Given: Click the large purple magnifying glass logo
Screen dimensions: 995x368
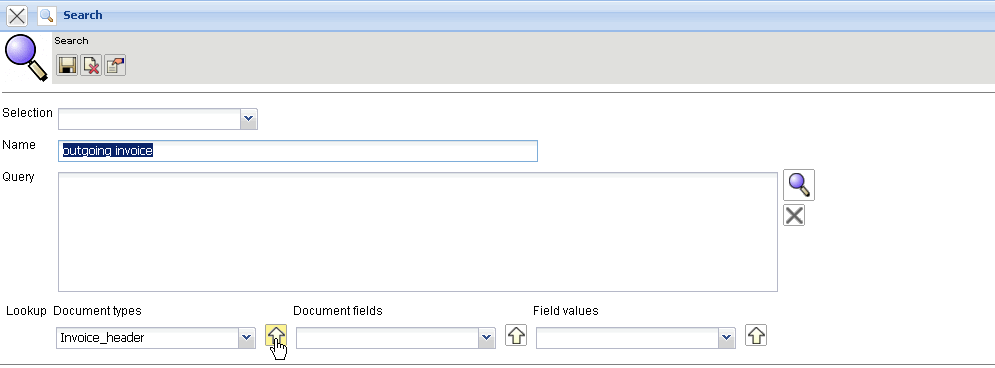Looking at the screenshot, I should point(26,58).
